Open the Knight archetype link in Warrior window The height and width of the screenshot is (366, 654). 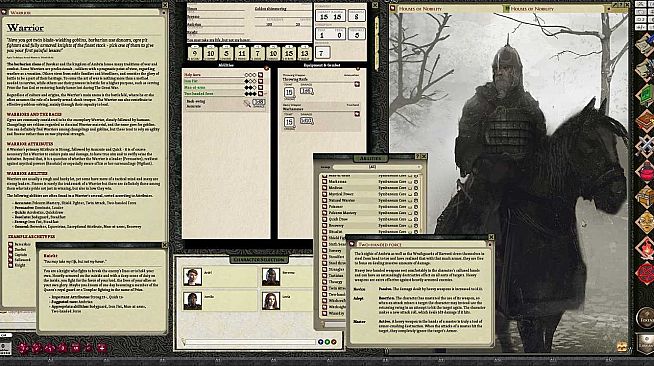(11, 265)
